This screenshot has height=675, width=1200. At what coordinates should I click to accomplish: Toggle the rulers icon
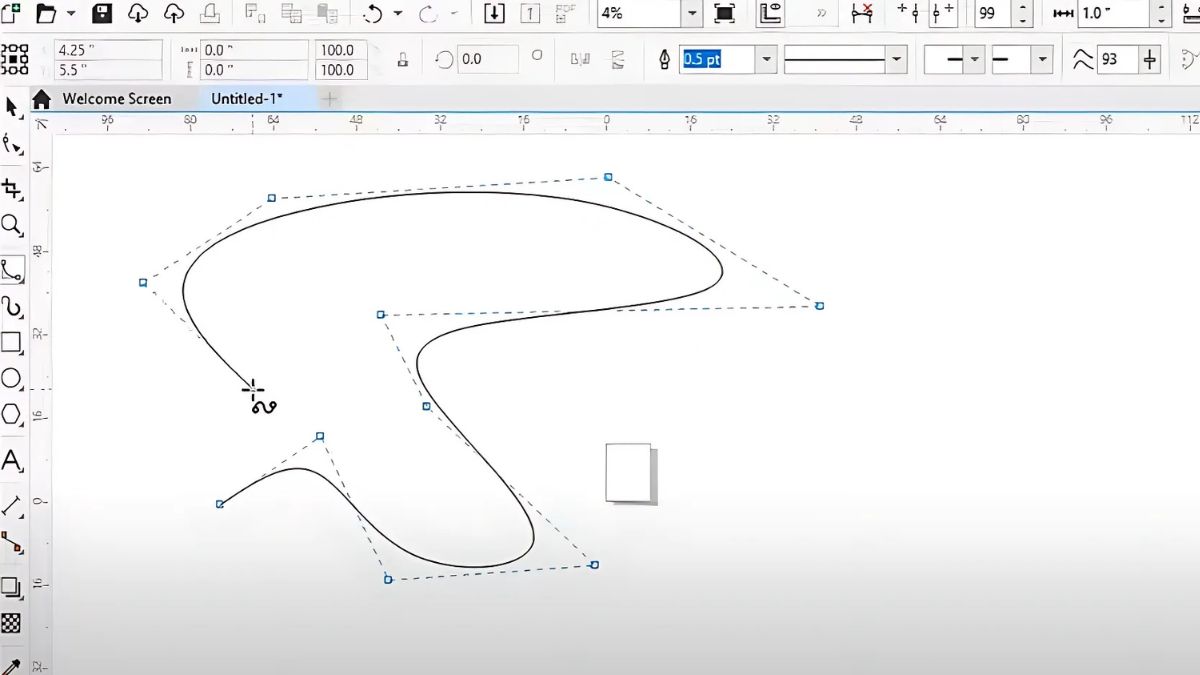click(770, 13)
